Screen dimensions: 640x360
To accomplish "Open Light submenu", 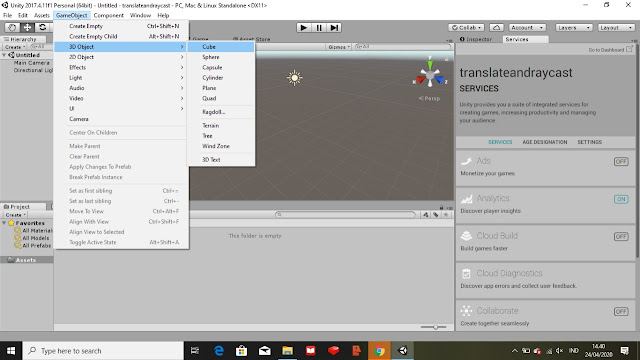I will coord(122,78).
